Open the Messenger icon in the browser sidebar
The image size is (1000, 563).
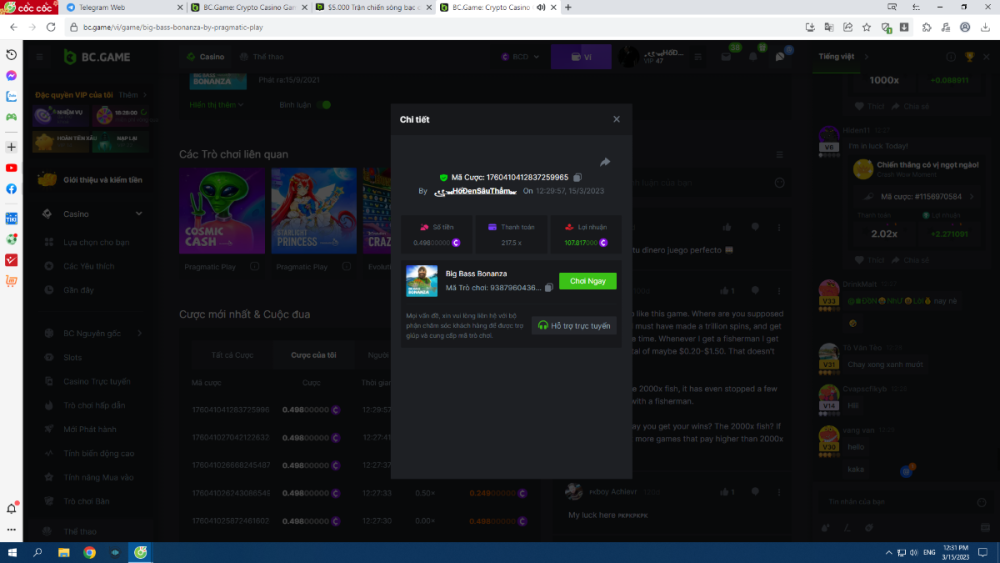[x=11, y=76]
